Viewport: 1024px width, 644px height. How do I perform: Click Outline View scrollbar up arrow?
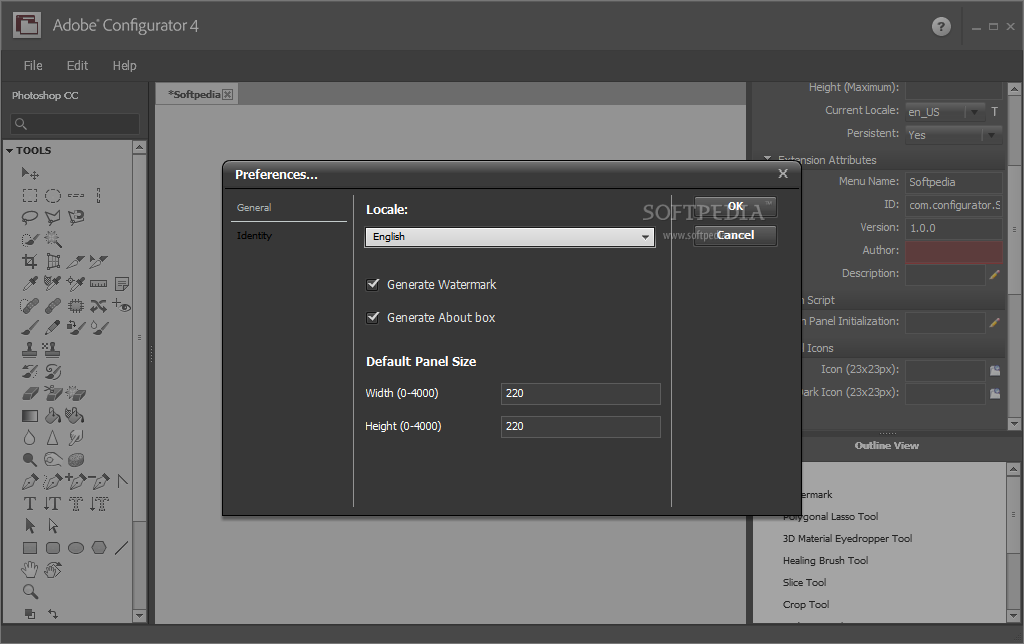pyautogui.click(x=1013, y=469)
